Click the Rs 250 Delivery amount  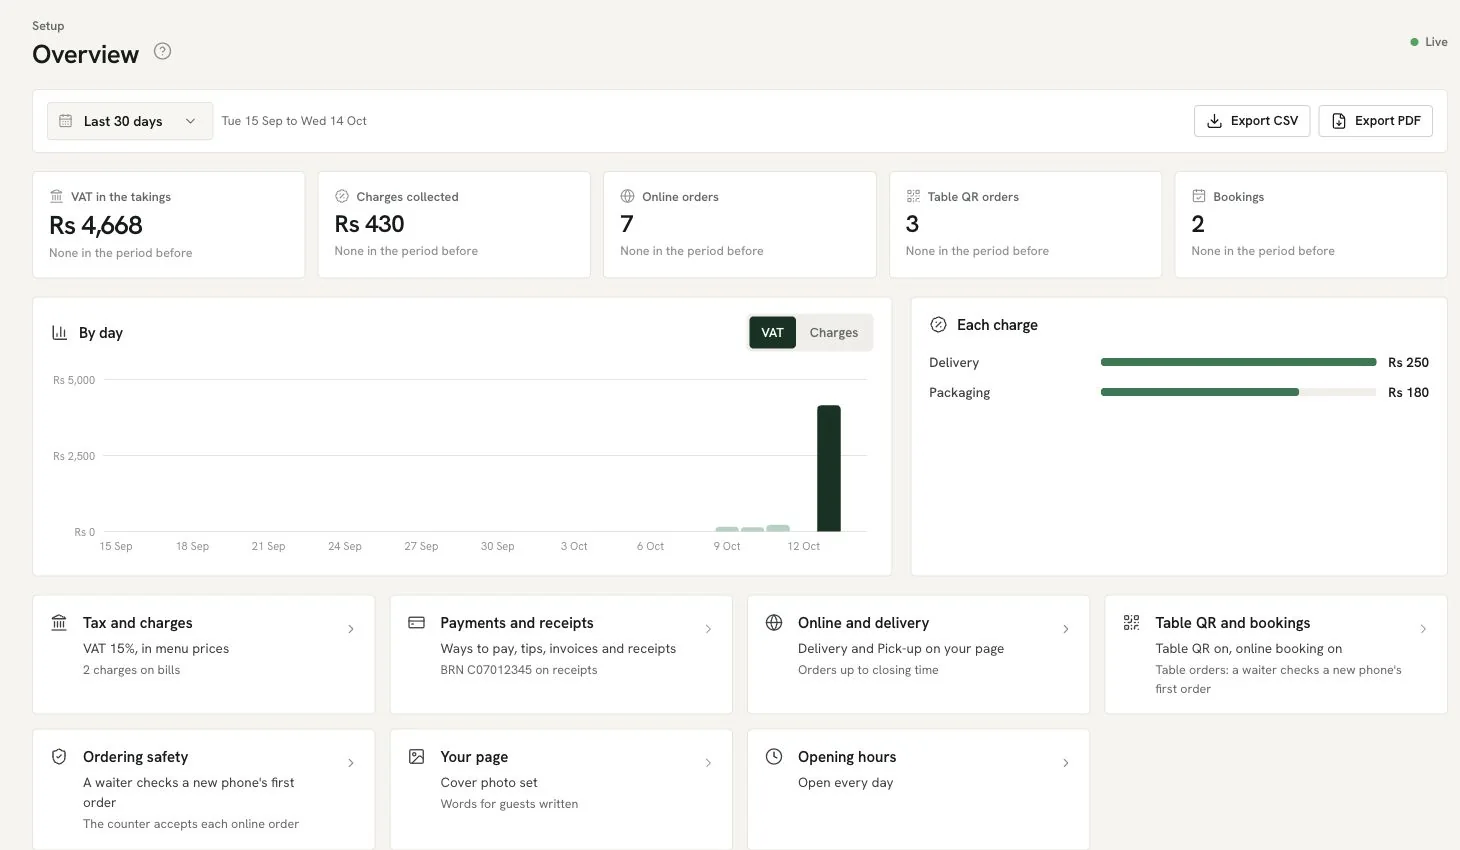click(1408, 362)
